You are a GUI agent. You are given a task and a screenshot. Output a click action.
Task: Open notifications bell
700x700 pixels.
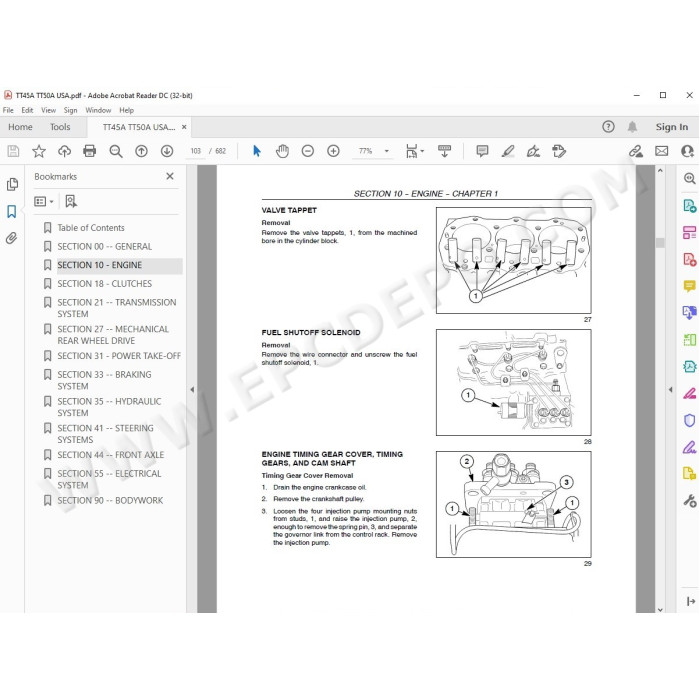click(632, 127)
